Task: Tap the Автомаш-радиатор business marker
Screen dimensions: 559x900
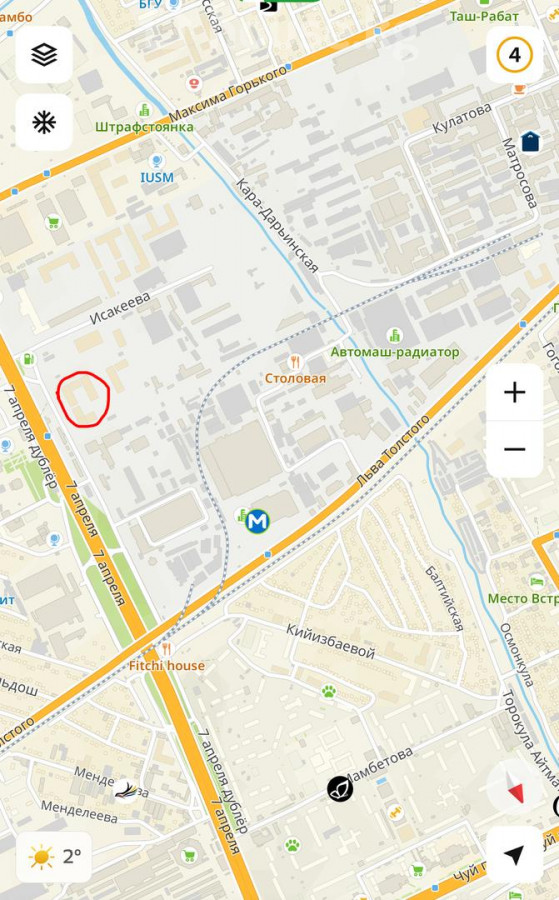Action: (394, 335)
